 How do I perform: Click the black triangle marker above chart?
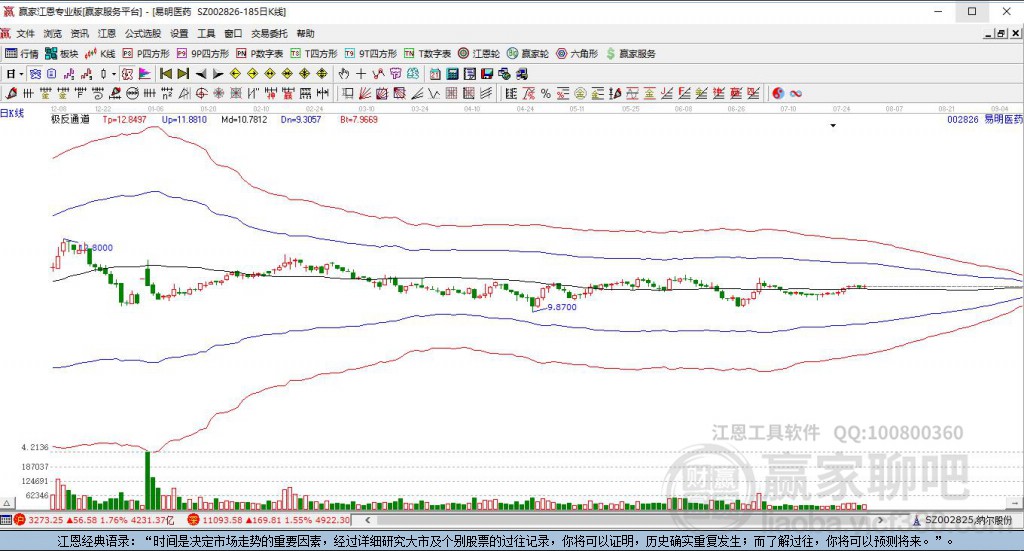click(x=833, y=125)
